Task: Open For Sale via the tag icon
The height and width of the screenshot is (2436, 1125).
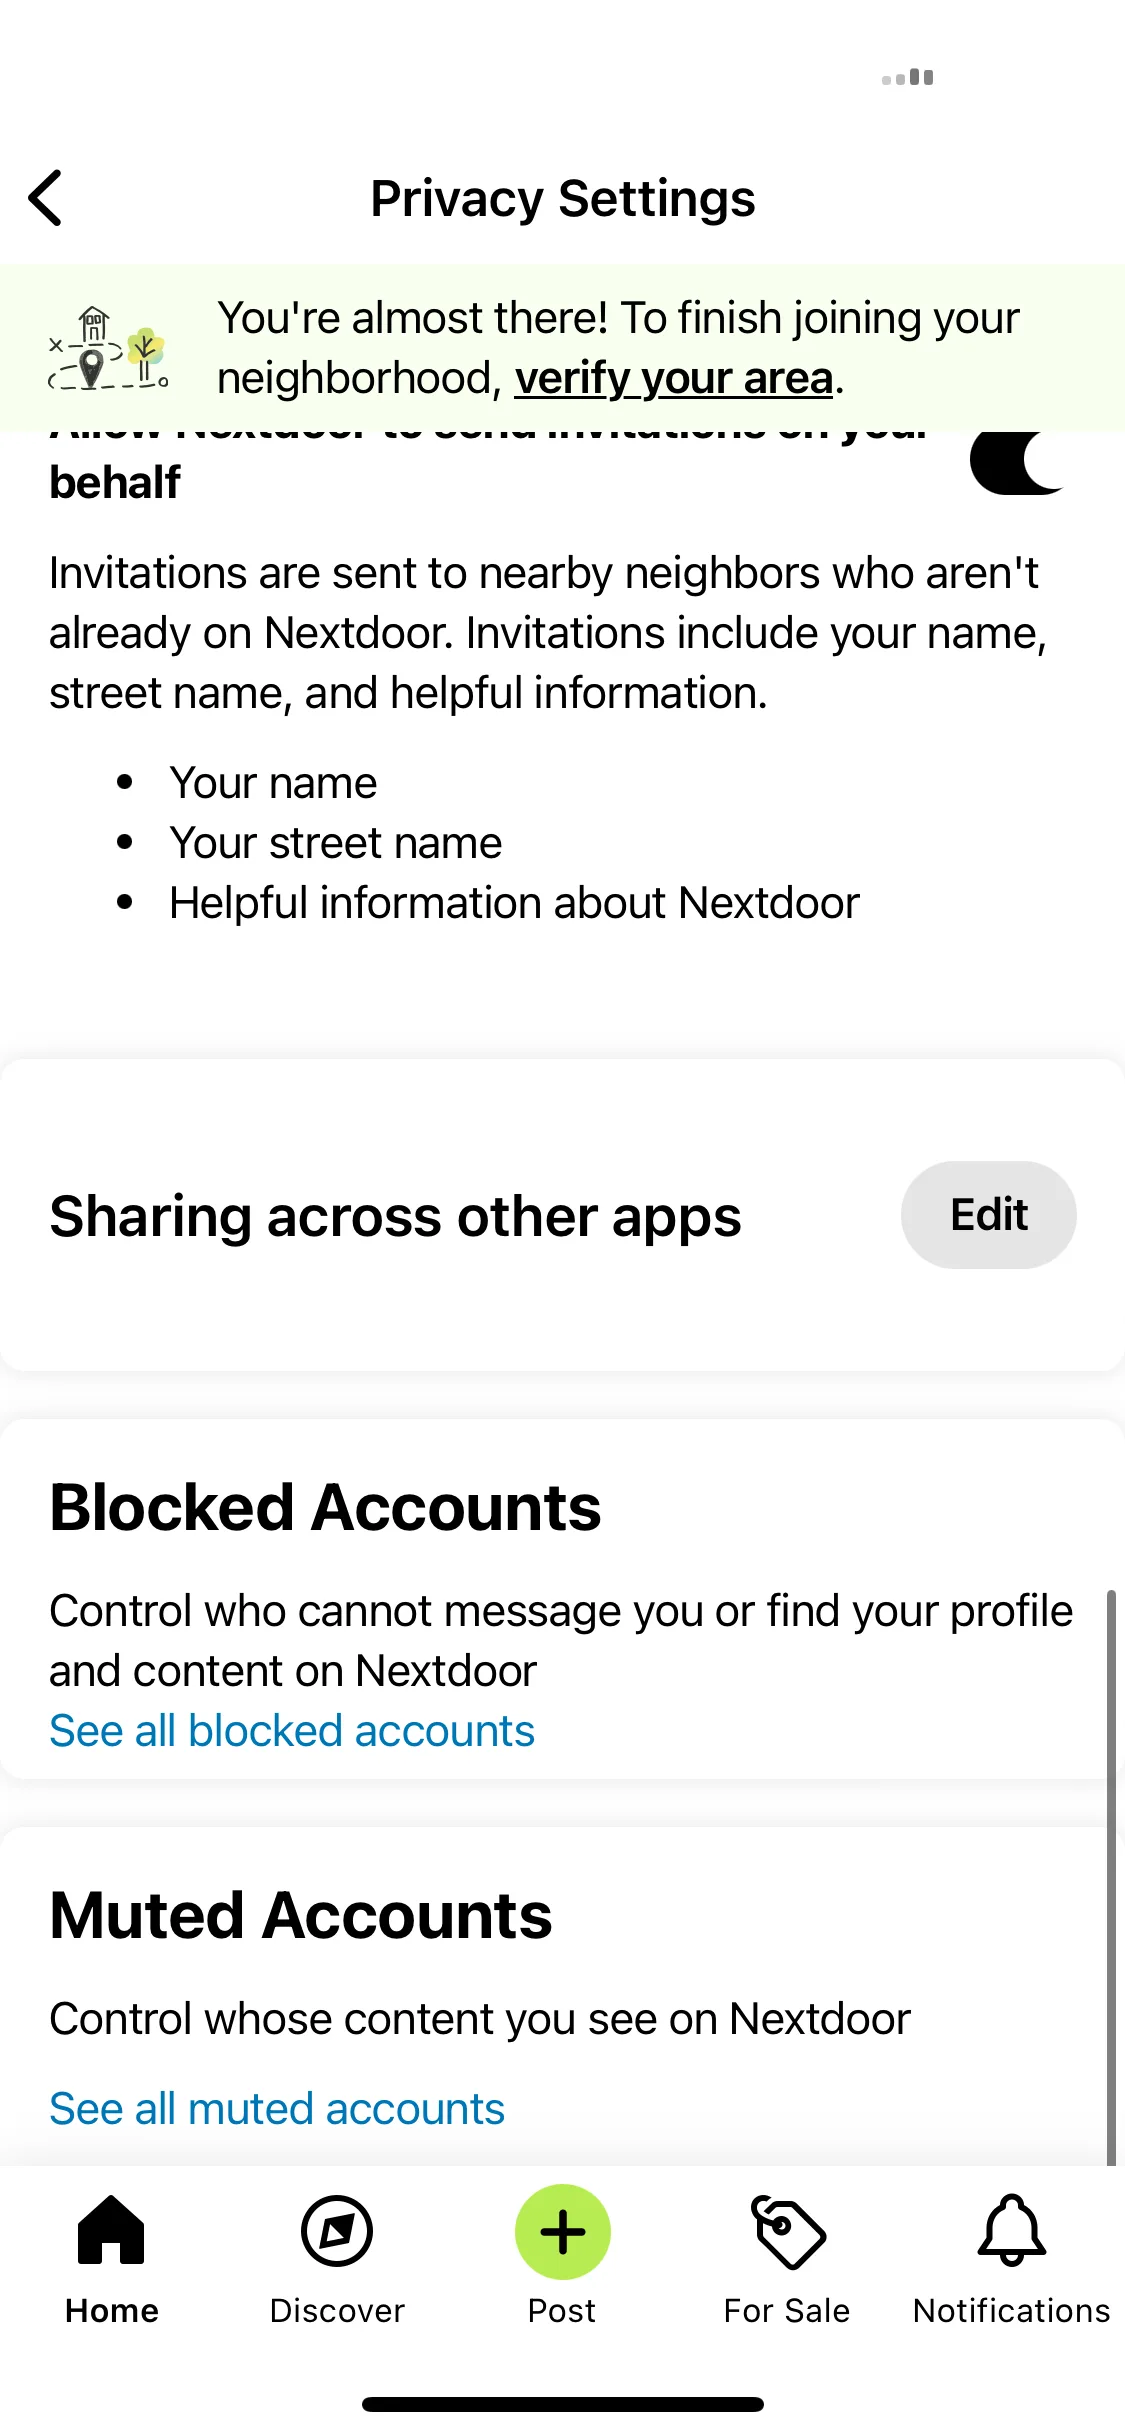Action: 788,2231
